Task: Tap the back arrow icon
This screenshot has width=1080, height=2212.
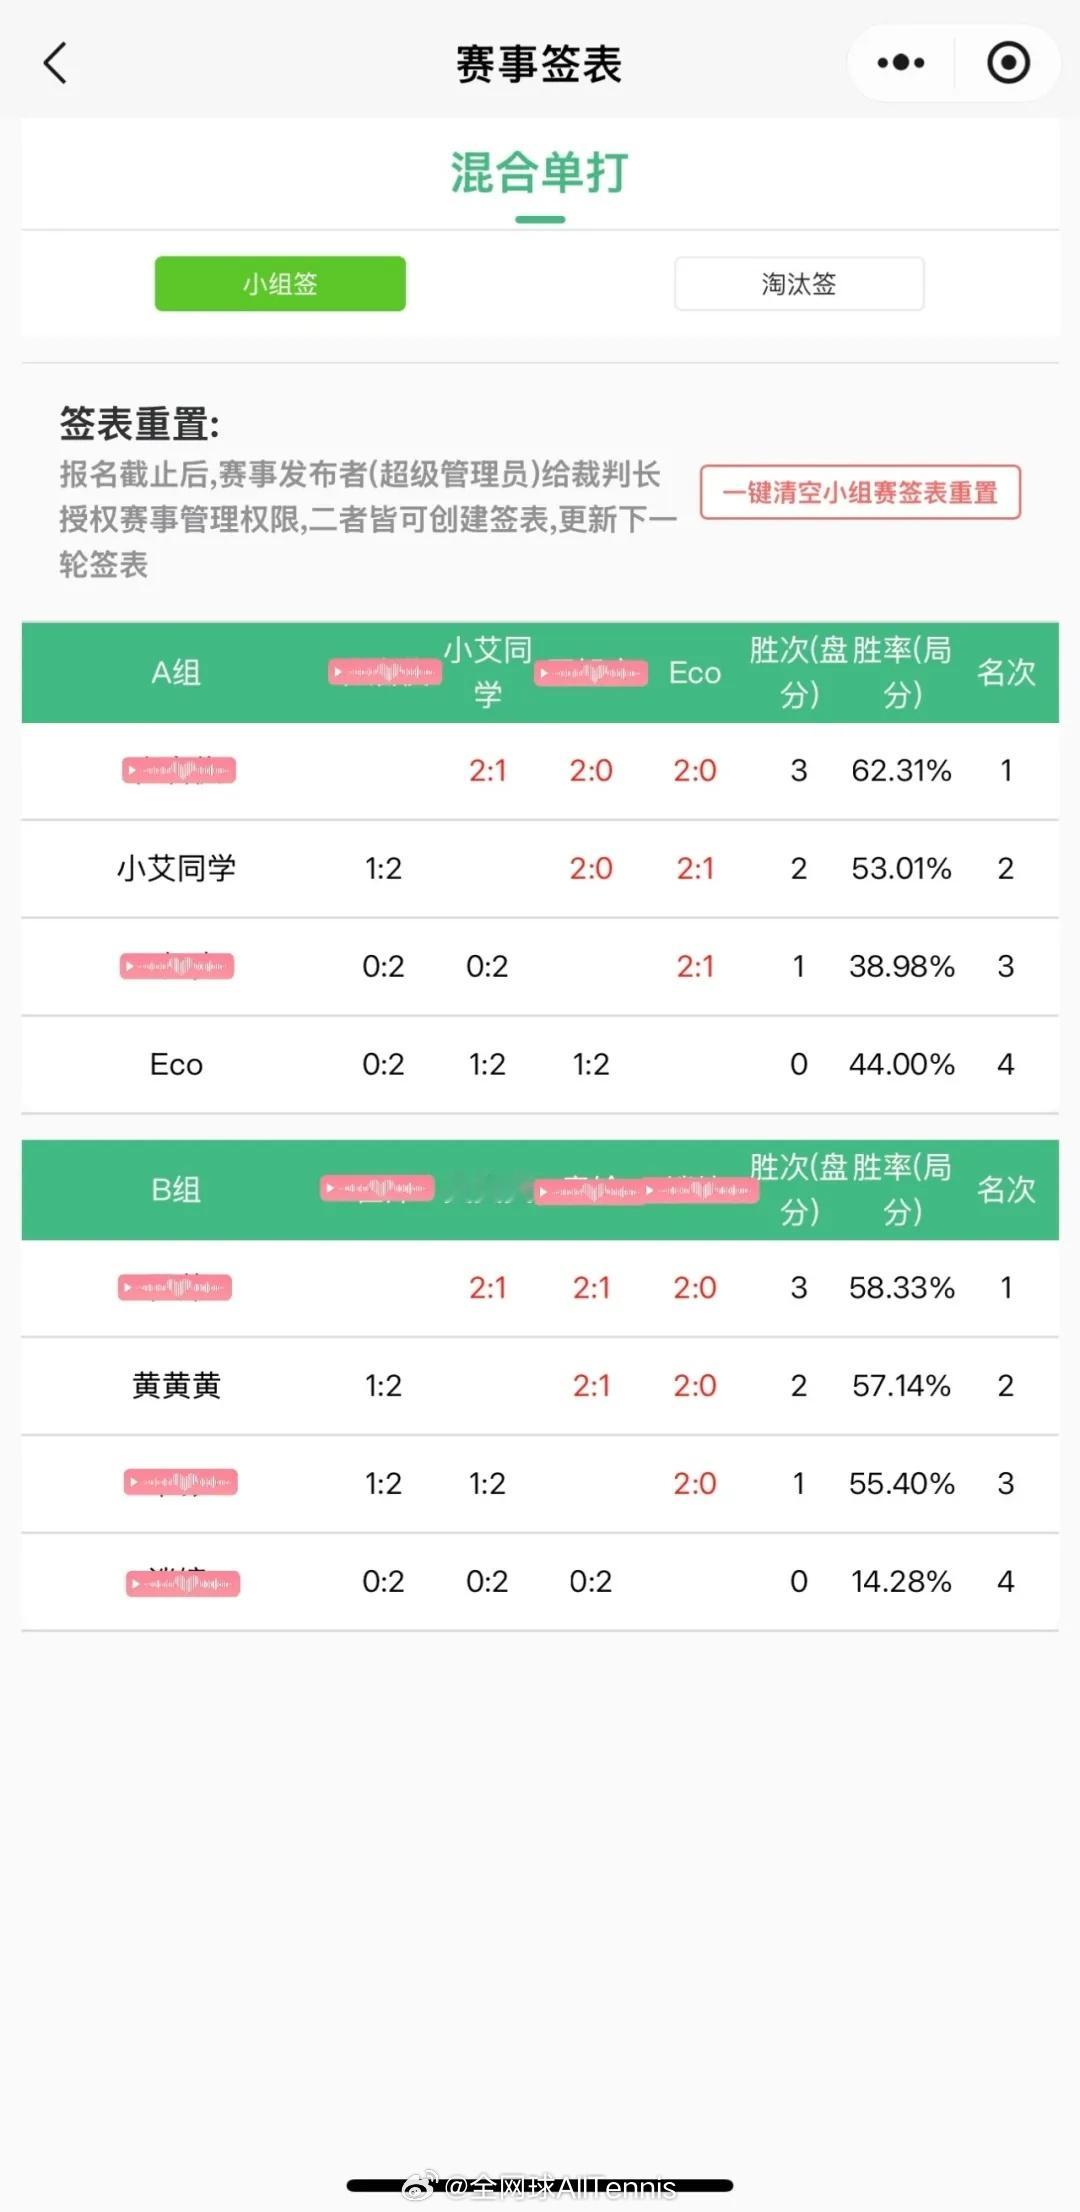Action: (56, 63)
